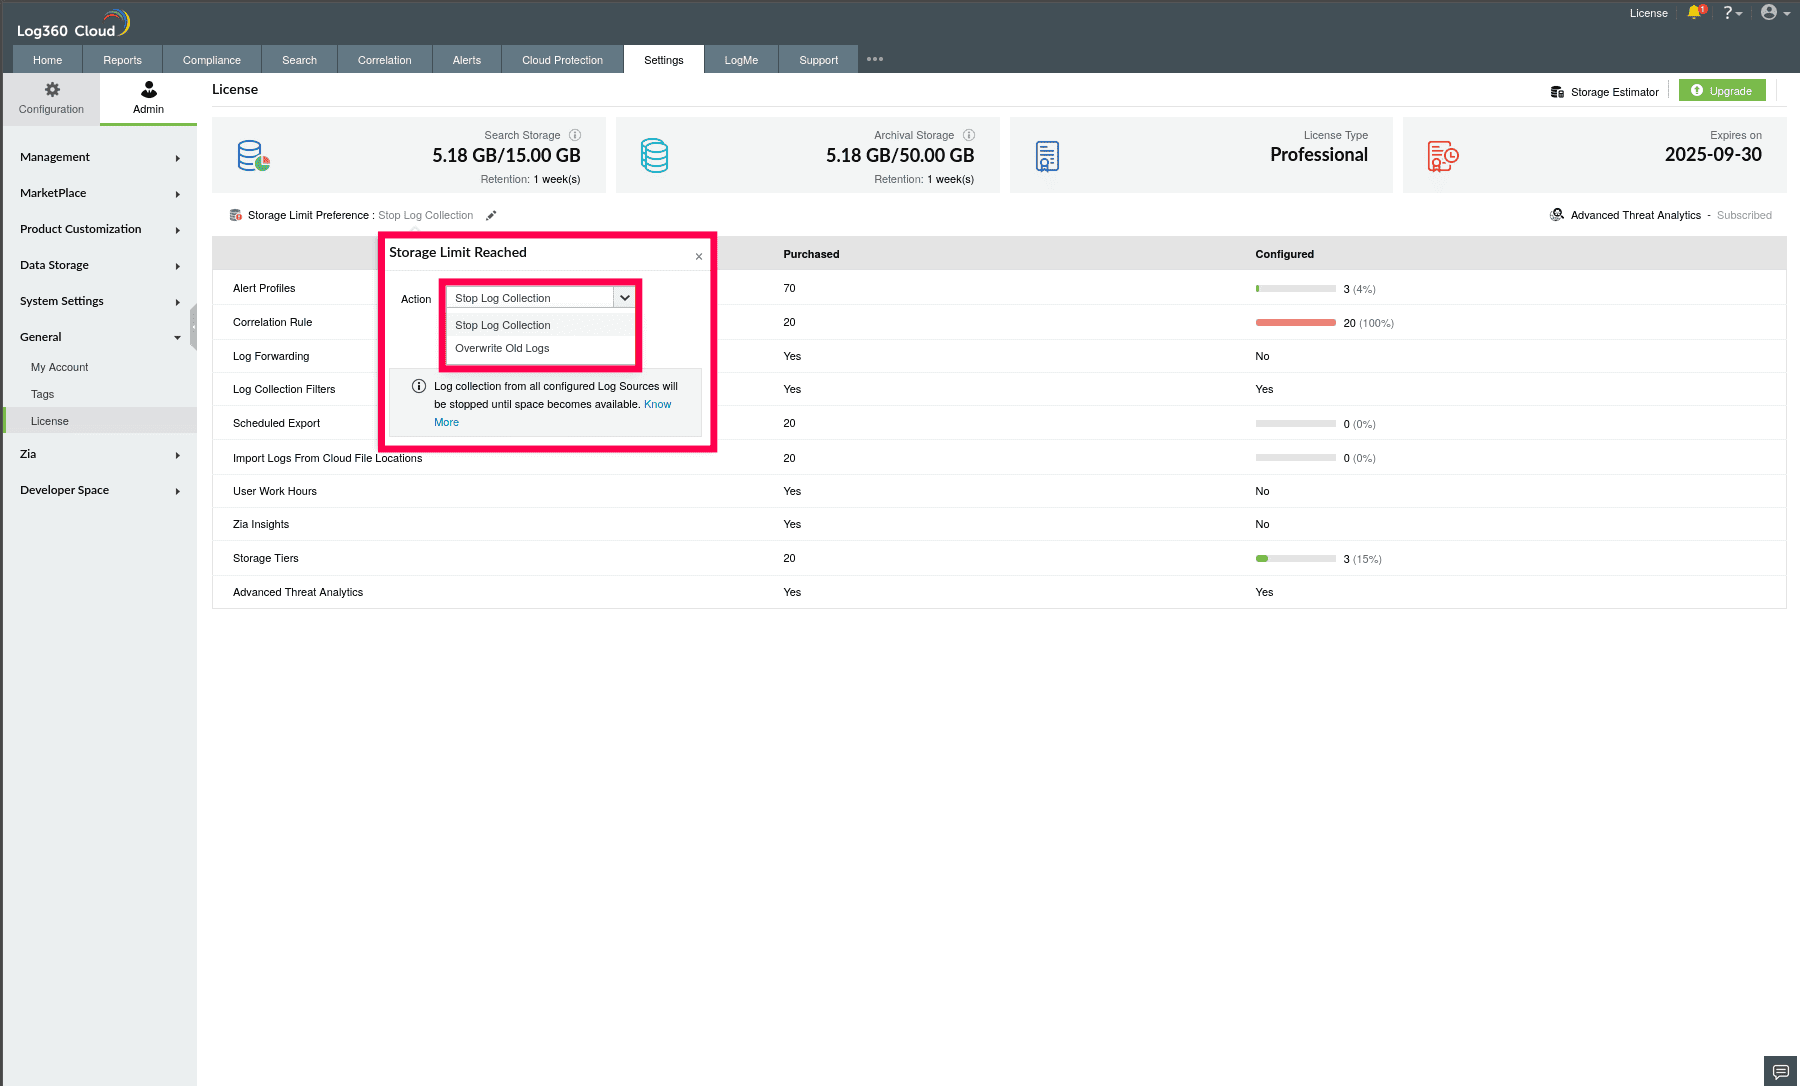Viewport: 1800px width, 1086px height.
Task: Click the Scheduled Export usage bar
Action: pos(1296,424)
